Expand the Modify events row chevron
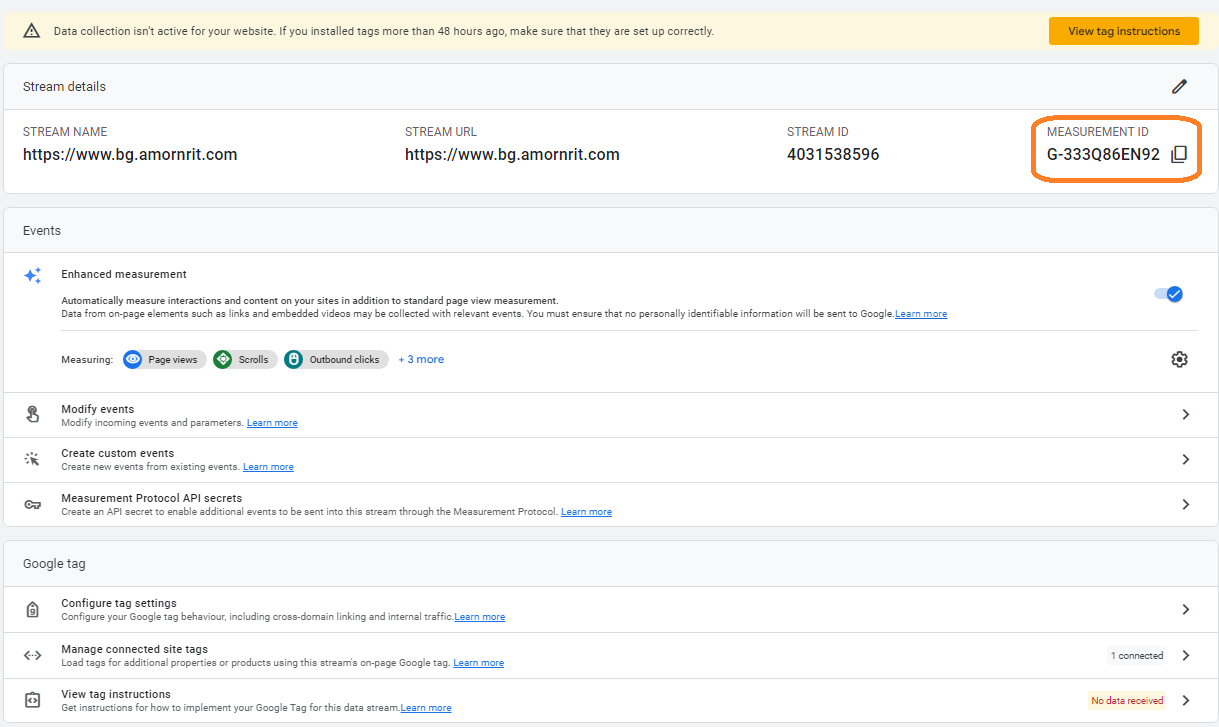1219x727 pixels. coord(1185,415)
